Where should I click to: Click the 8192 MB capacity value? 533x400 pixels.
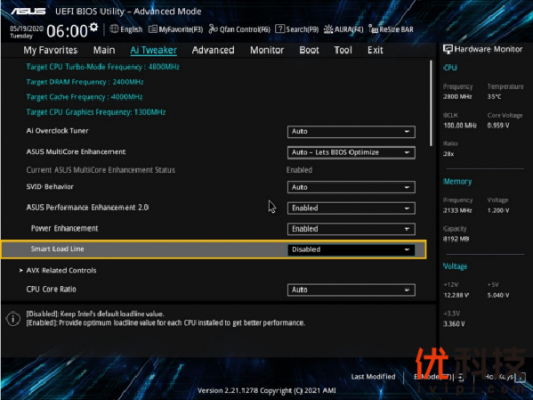click(x=456, y=239)
